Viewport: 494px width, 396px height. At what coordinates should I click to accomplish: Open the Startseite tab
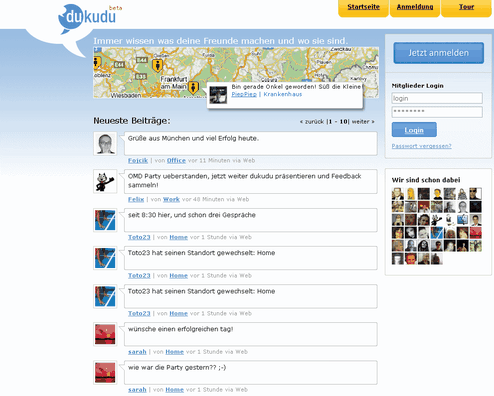tap(363, 7)
